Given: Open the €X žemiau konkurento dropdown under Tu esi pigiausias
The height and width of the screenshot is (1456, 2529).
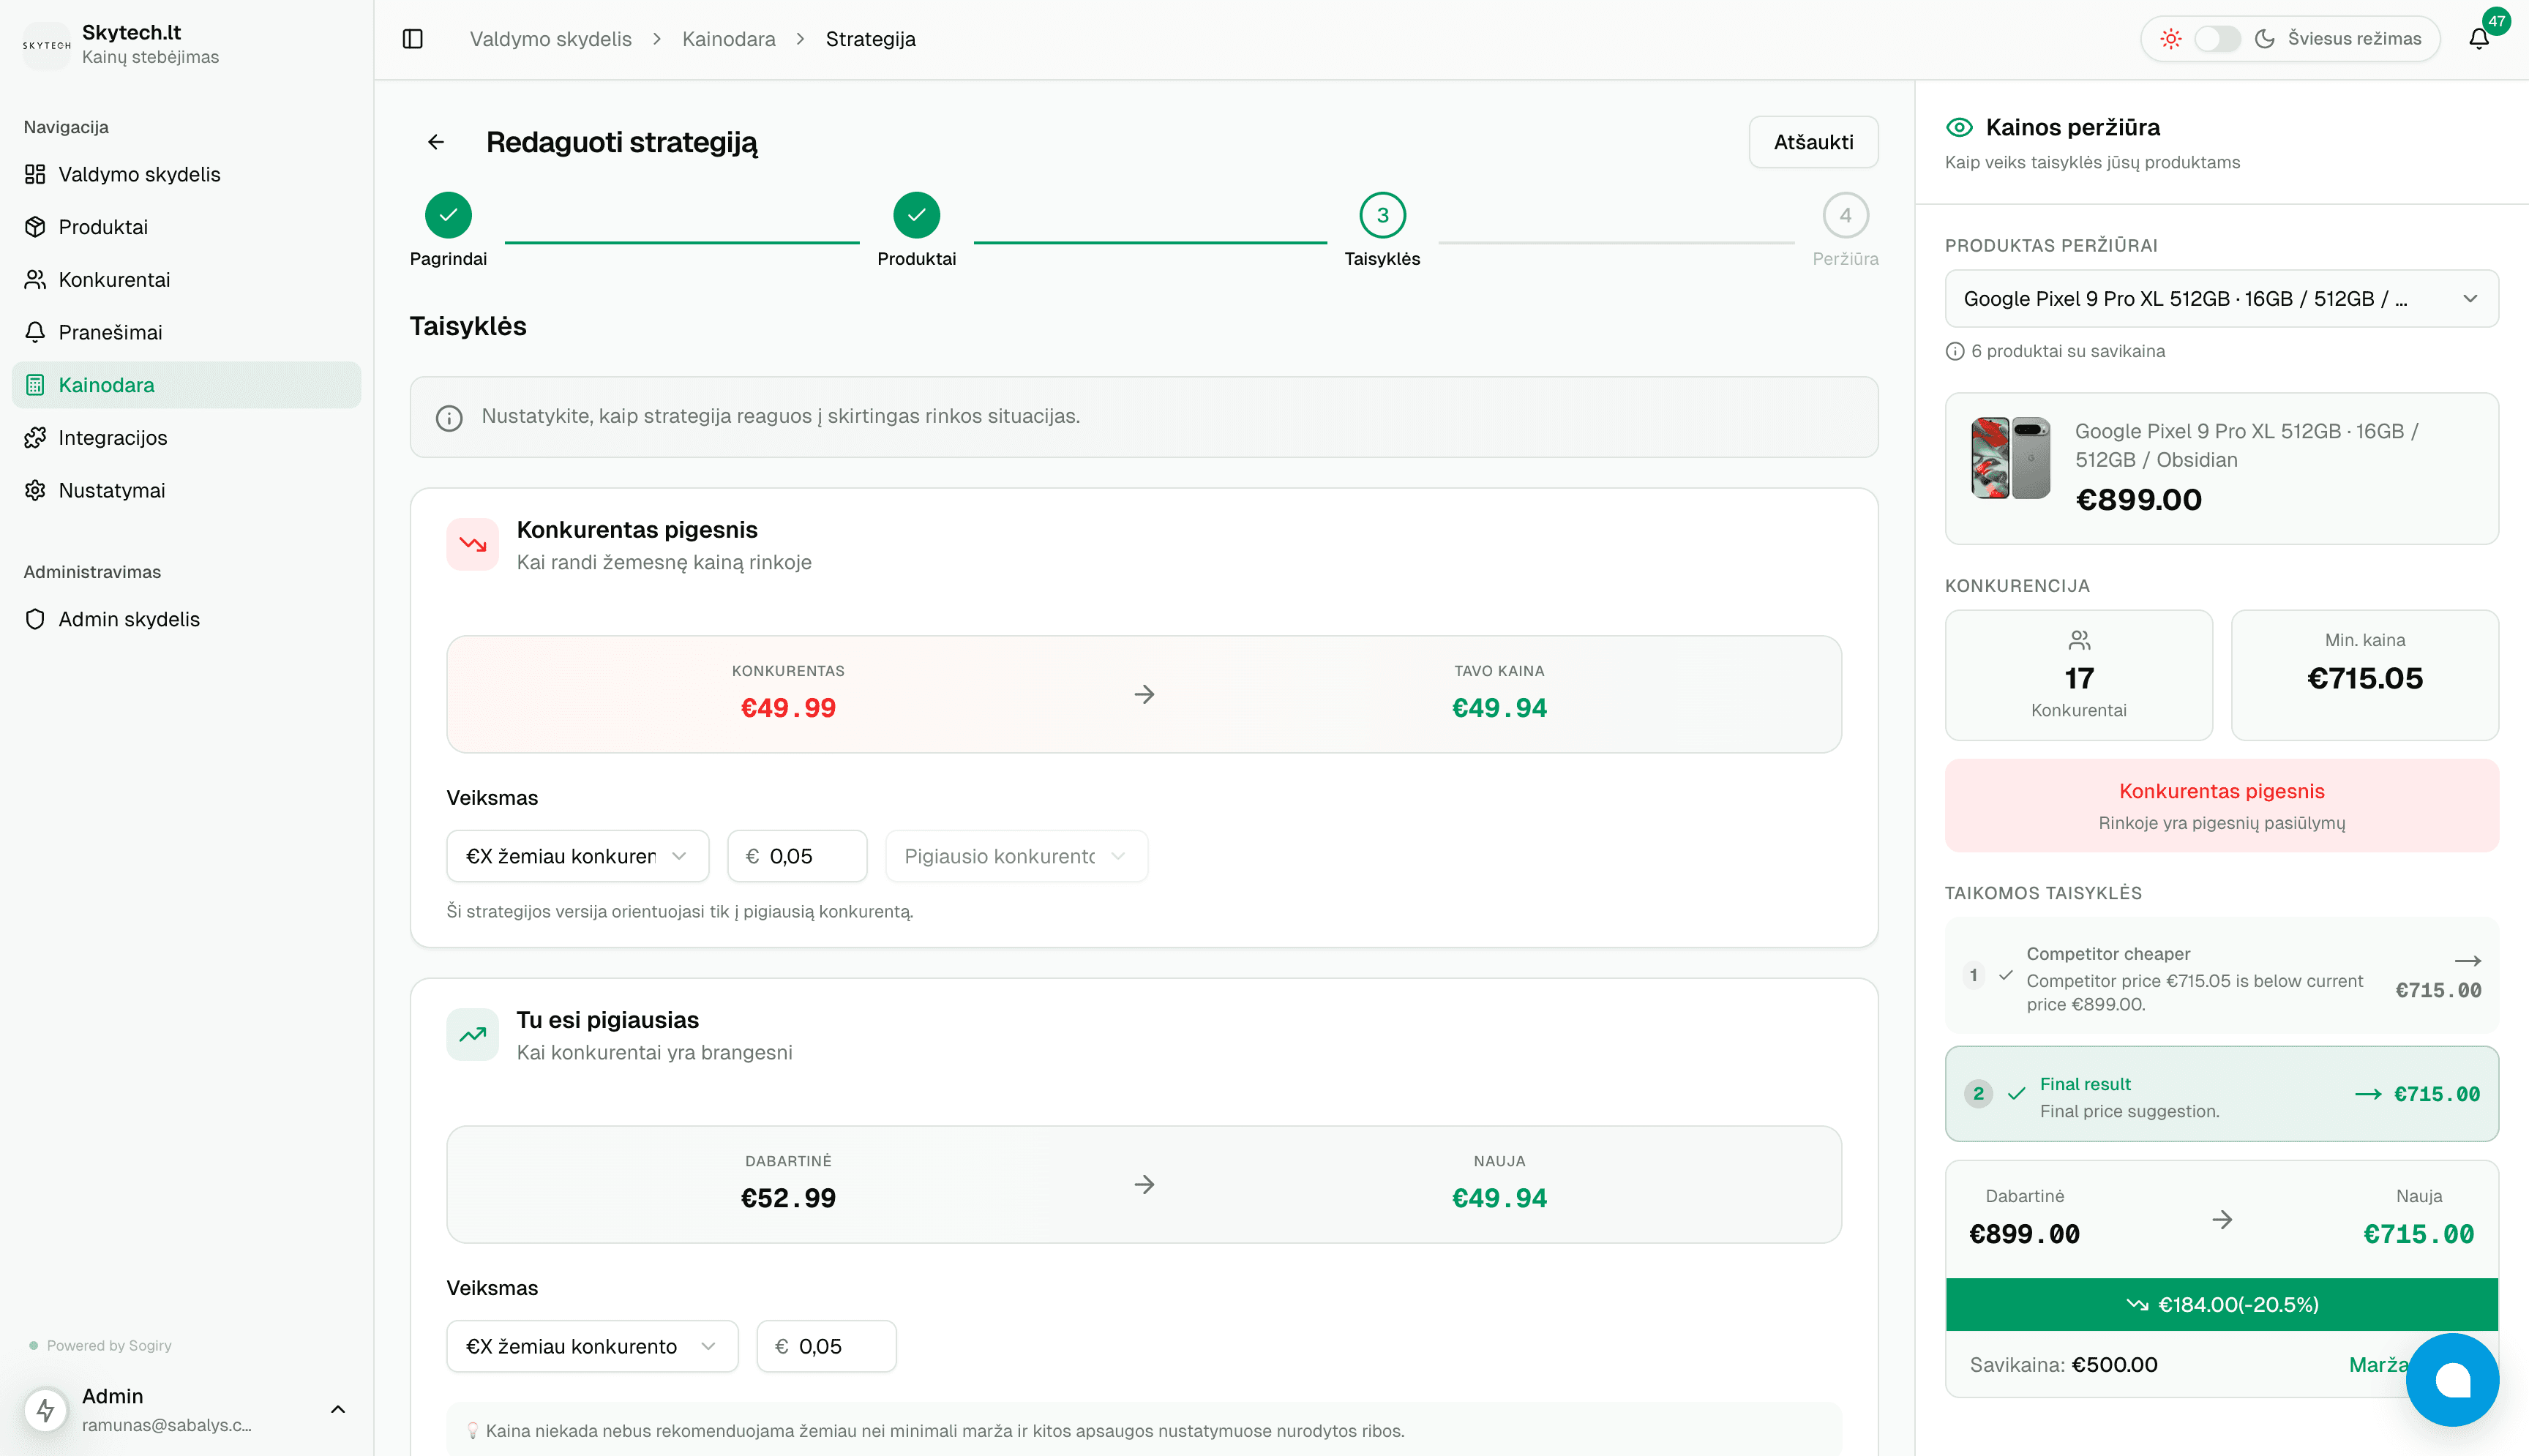Looking at the screenshot, I should [x=592, y=1346].
